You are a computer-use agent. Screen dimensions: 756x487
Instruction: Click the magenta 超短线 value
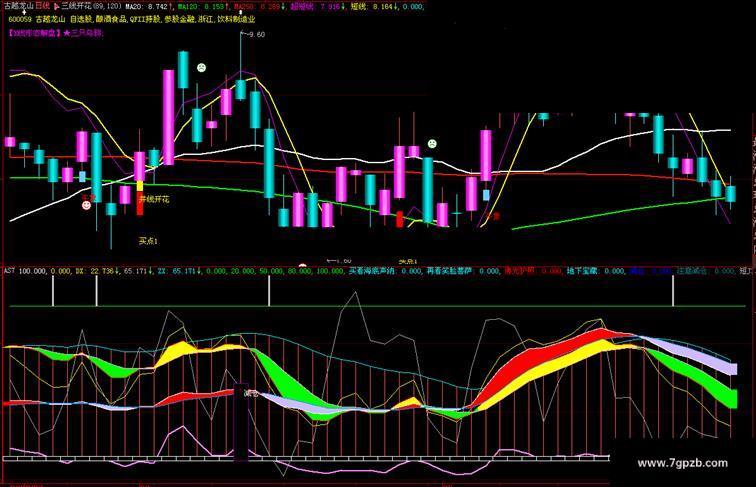[x=318, y=7]
